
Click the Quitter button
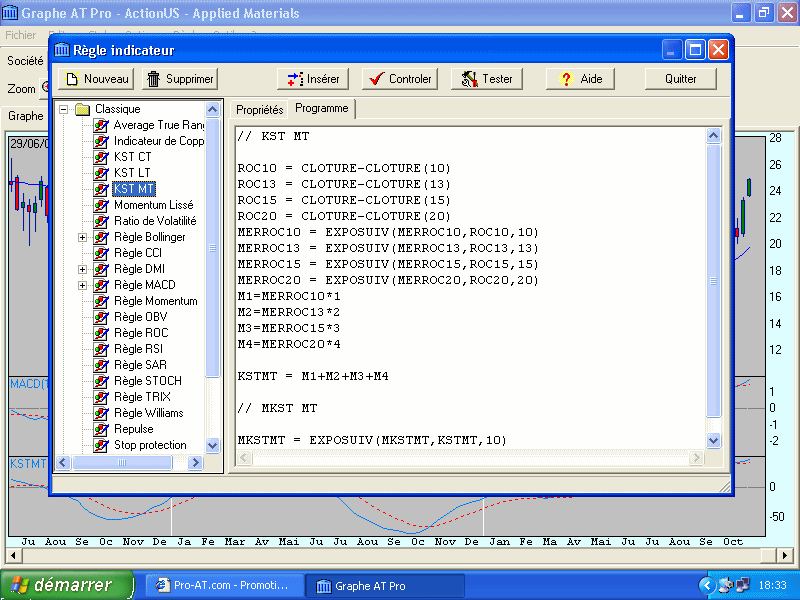point(681,79)
